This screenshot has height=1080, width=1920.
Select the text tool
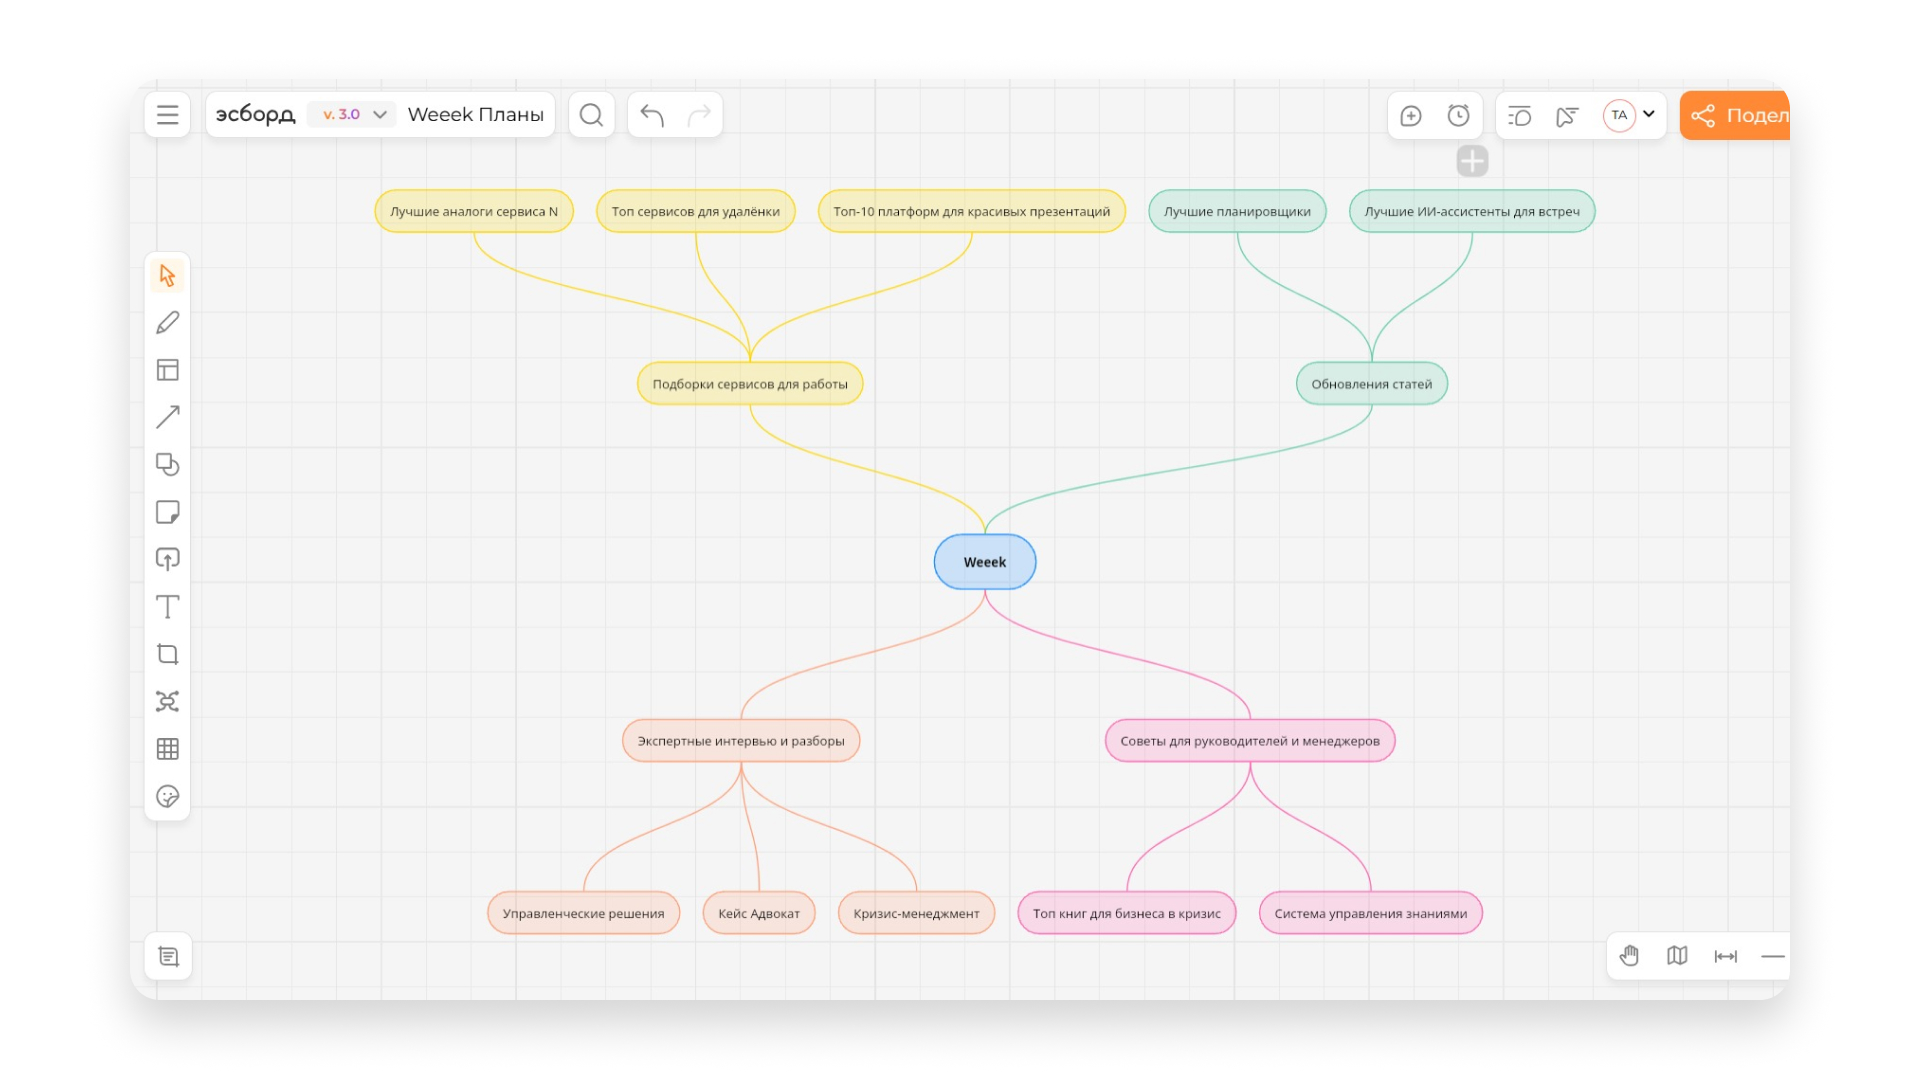(167, 607)
